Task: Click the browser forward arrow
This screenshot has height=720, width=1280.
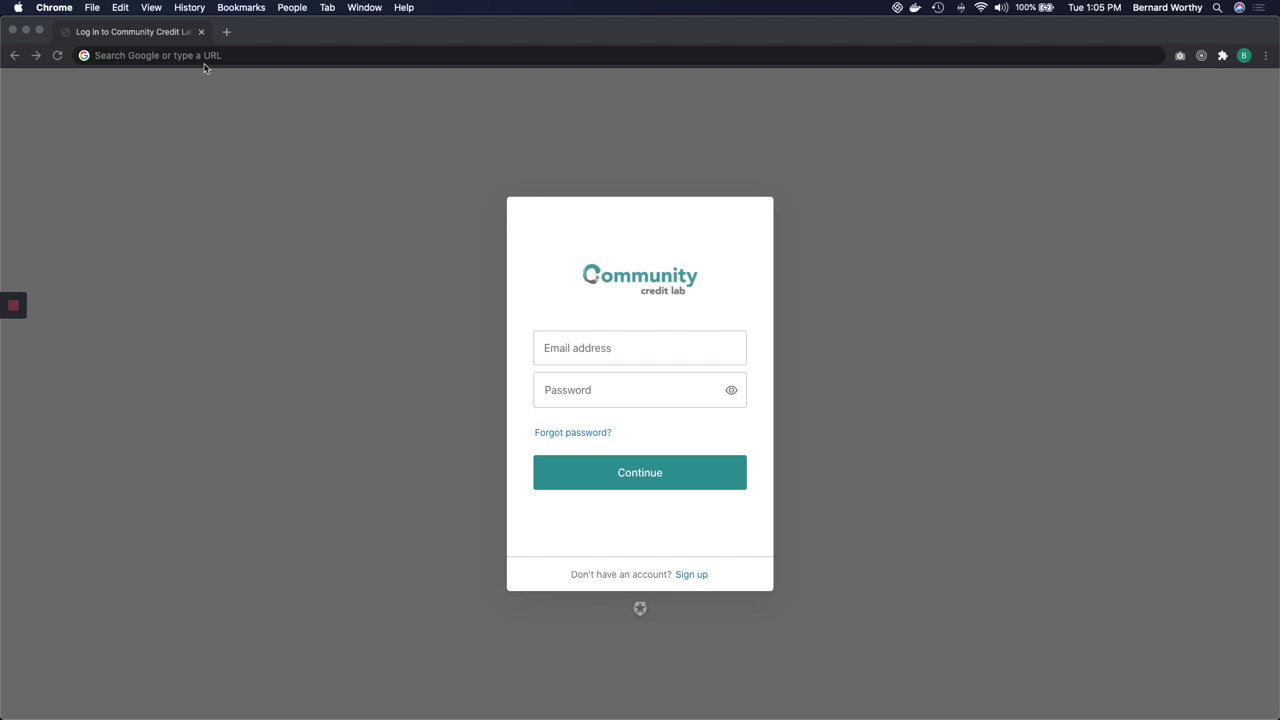Action: tap(36, 56)
